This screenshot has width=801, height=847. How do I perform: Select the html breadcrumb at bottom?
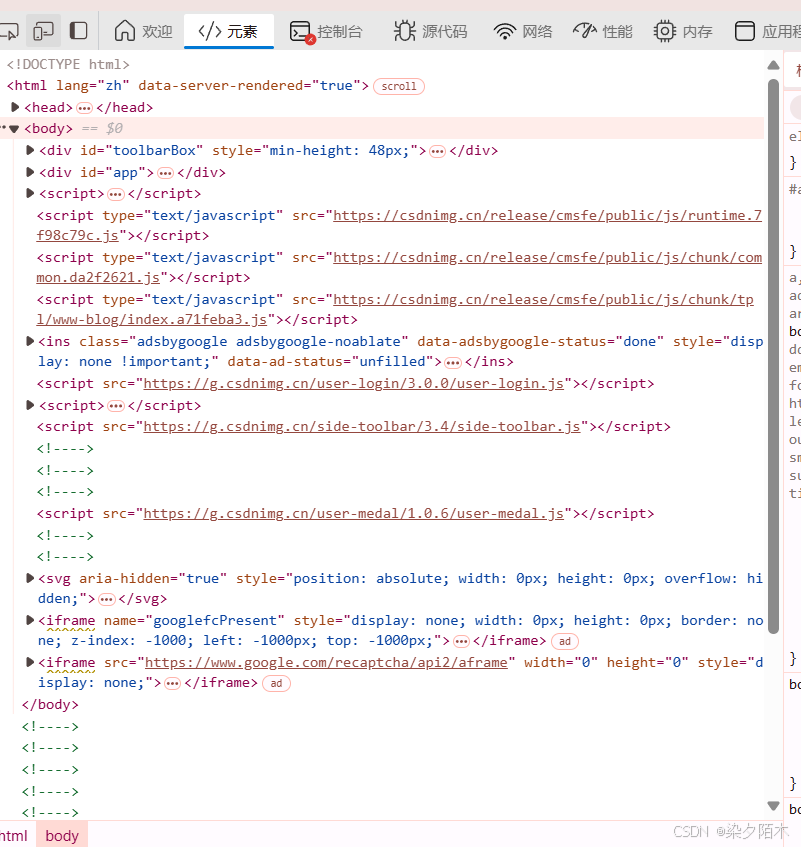click(14, 836)
